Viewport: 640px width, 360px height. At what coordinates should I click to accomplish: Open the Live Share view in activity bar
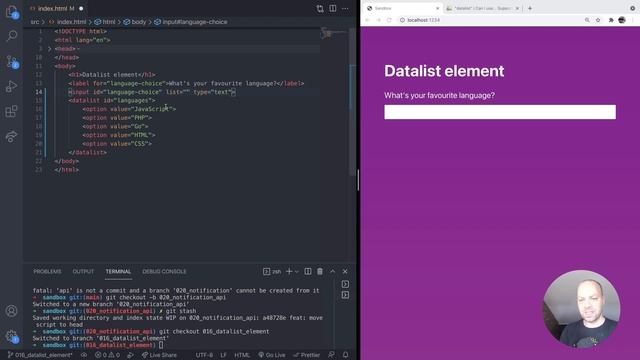pyautogui.click(x=11, y=136)
